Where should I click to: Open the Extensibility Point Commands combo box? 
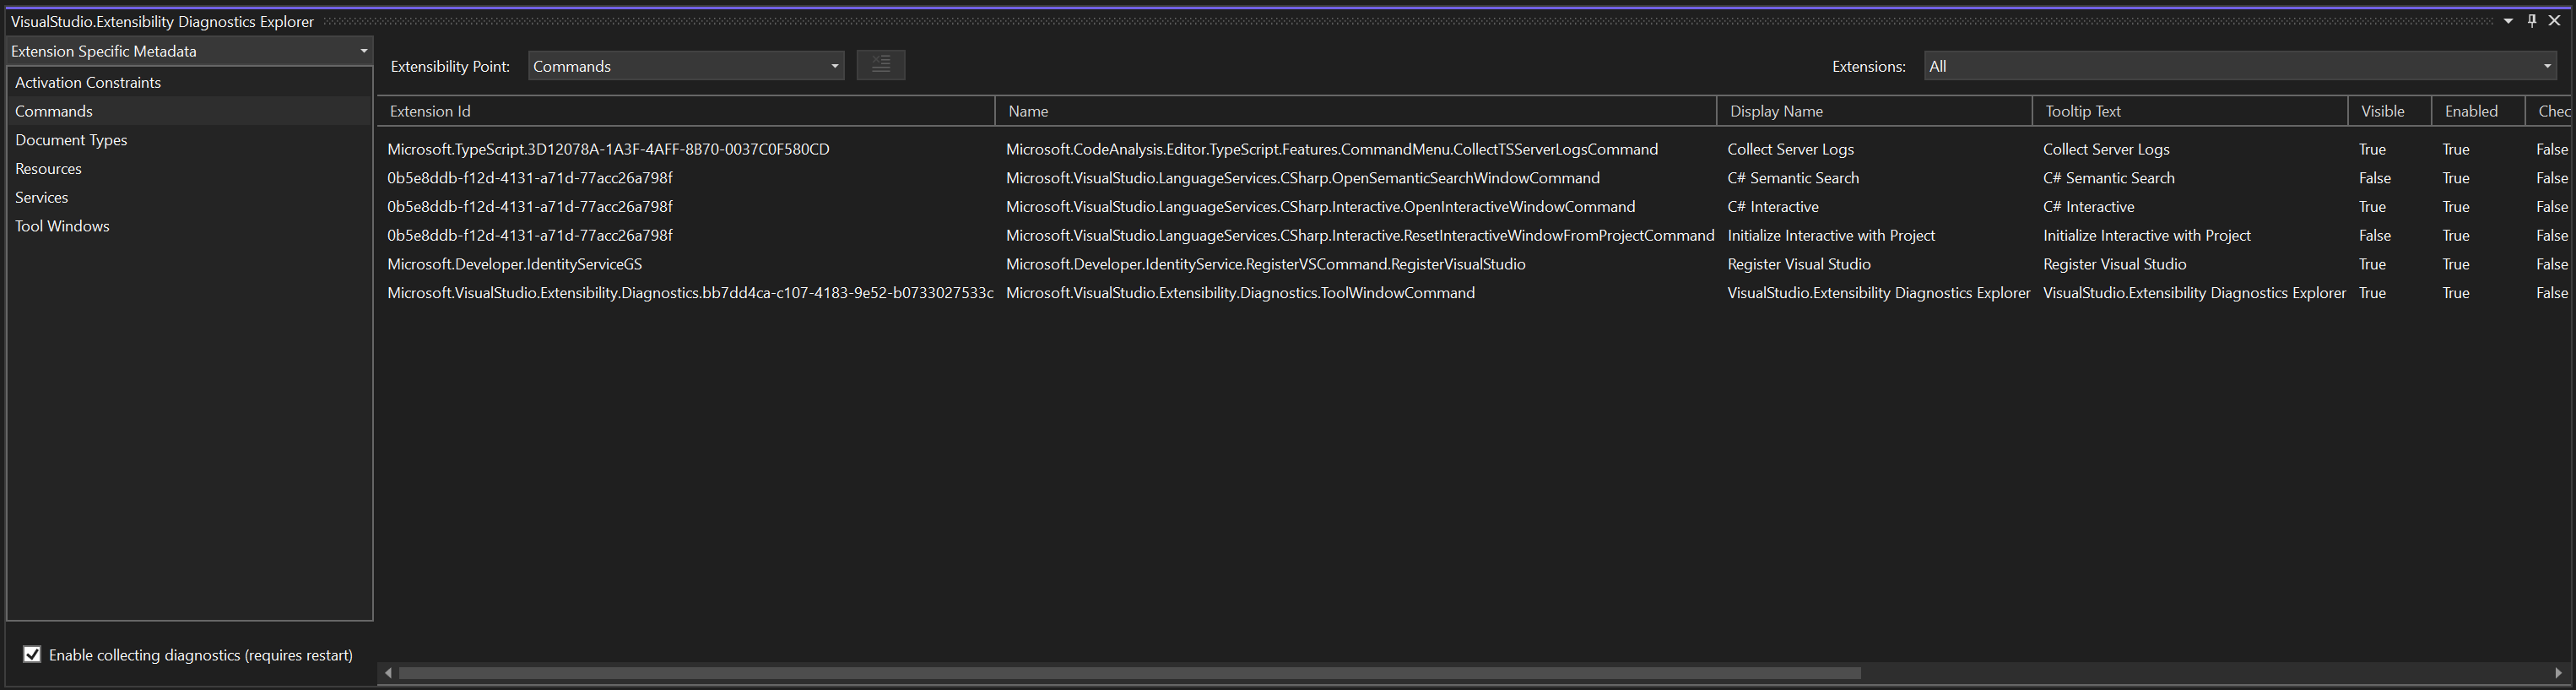[x=686, y=66]
